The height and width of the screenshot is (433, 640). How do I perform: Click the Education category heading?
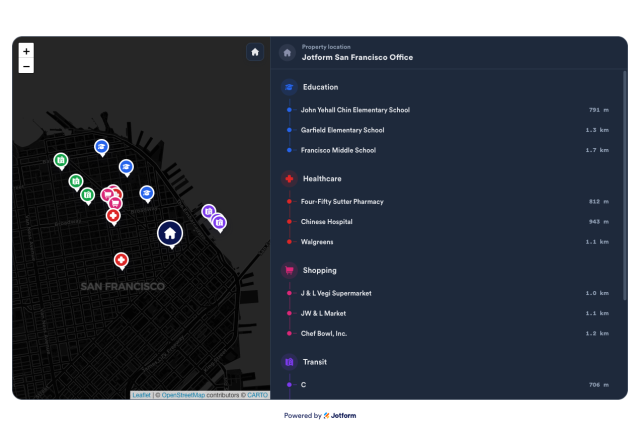tap(320, 87)
